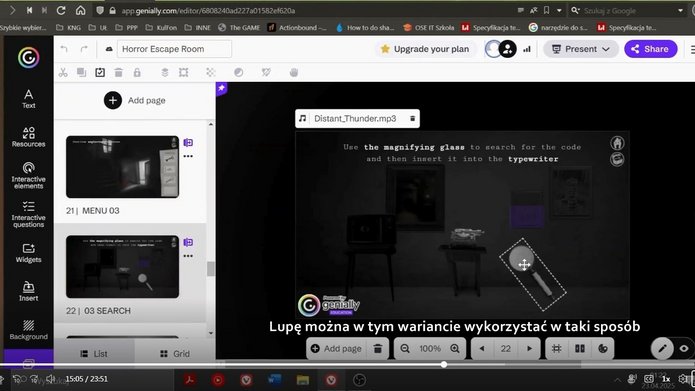Switch to List view tab

94,353
